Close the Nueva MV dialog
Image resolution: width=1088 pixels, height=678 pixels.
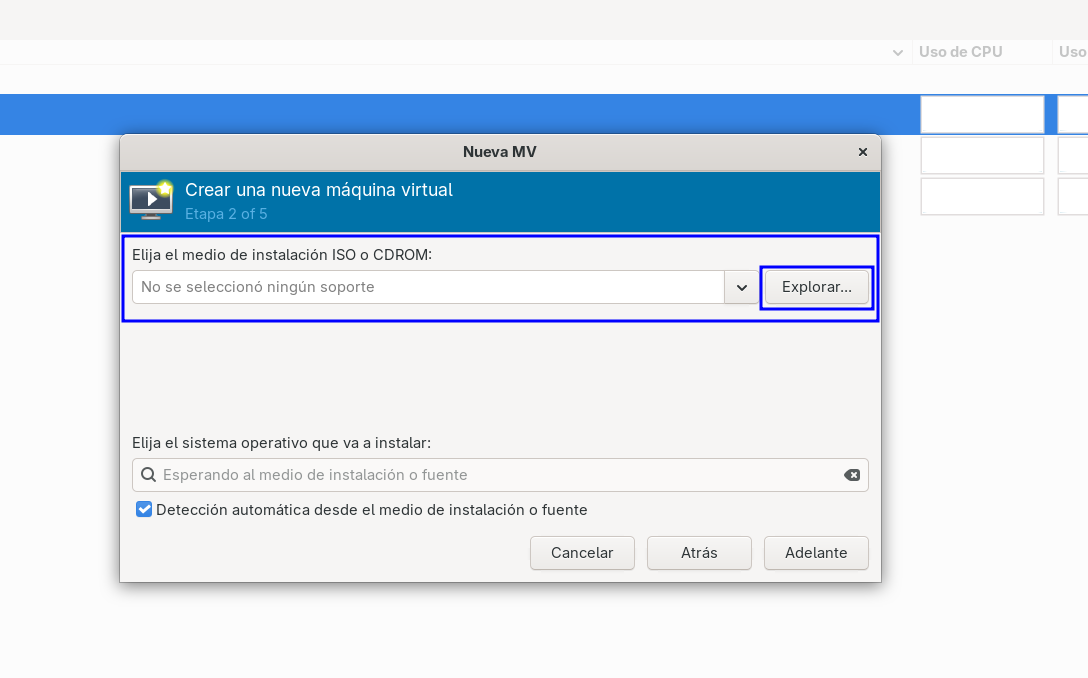[x=862, y=152]
